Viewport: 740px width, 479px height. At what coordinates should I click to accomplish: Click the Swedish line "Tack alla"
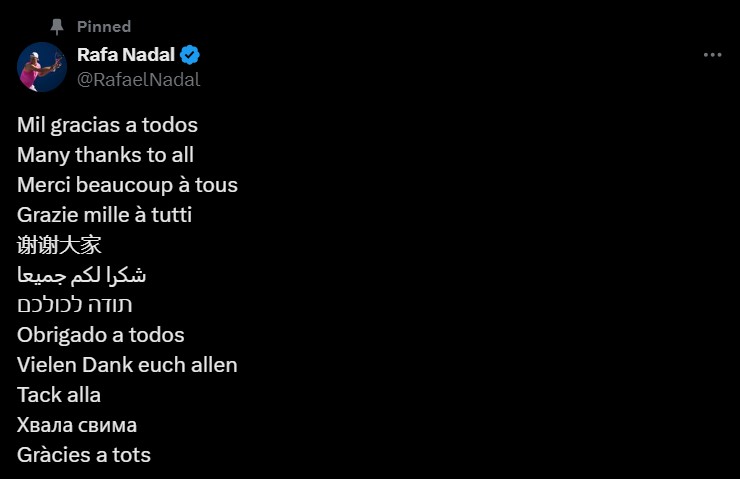(59, 395)
